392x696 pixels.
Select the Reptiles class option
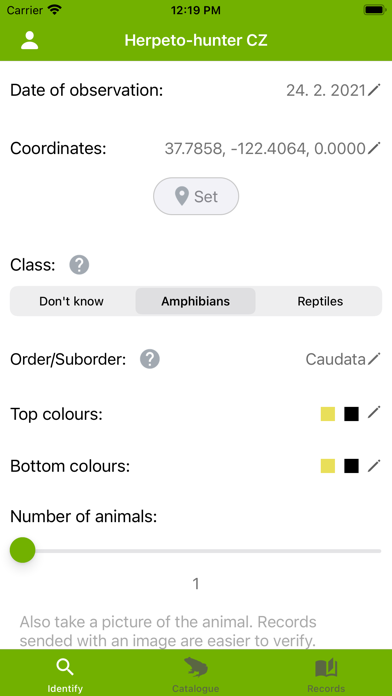pos(320,301)
